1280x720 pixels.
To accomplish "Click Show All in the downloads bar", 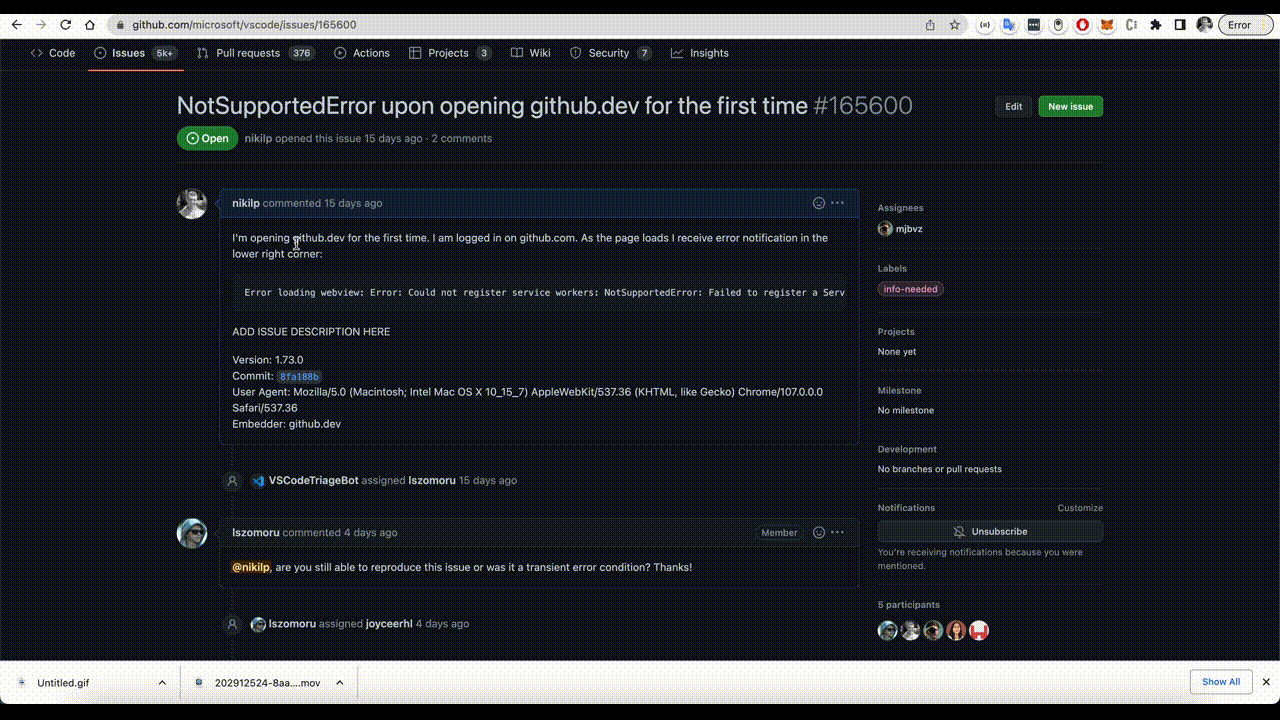I will pos(1220,681).
